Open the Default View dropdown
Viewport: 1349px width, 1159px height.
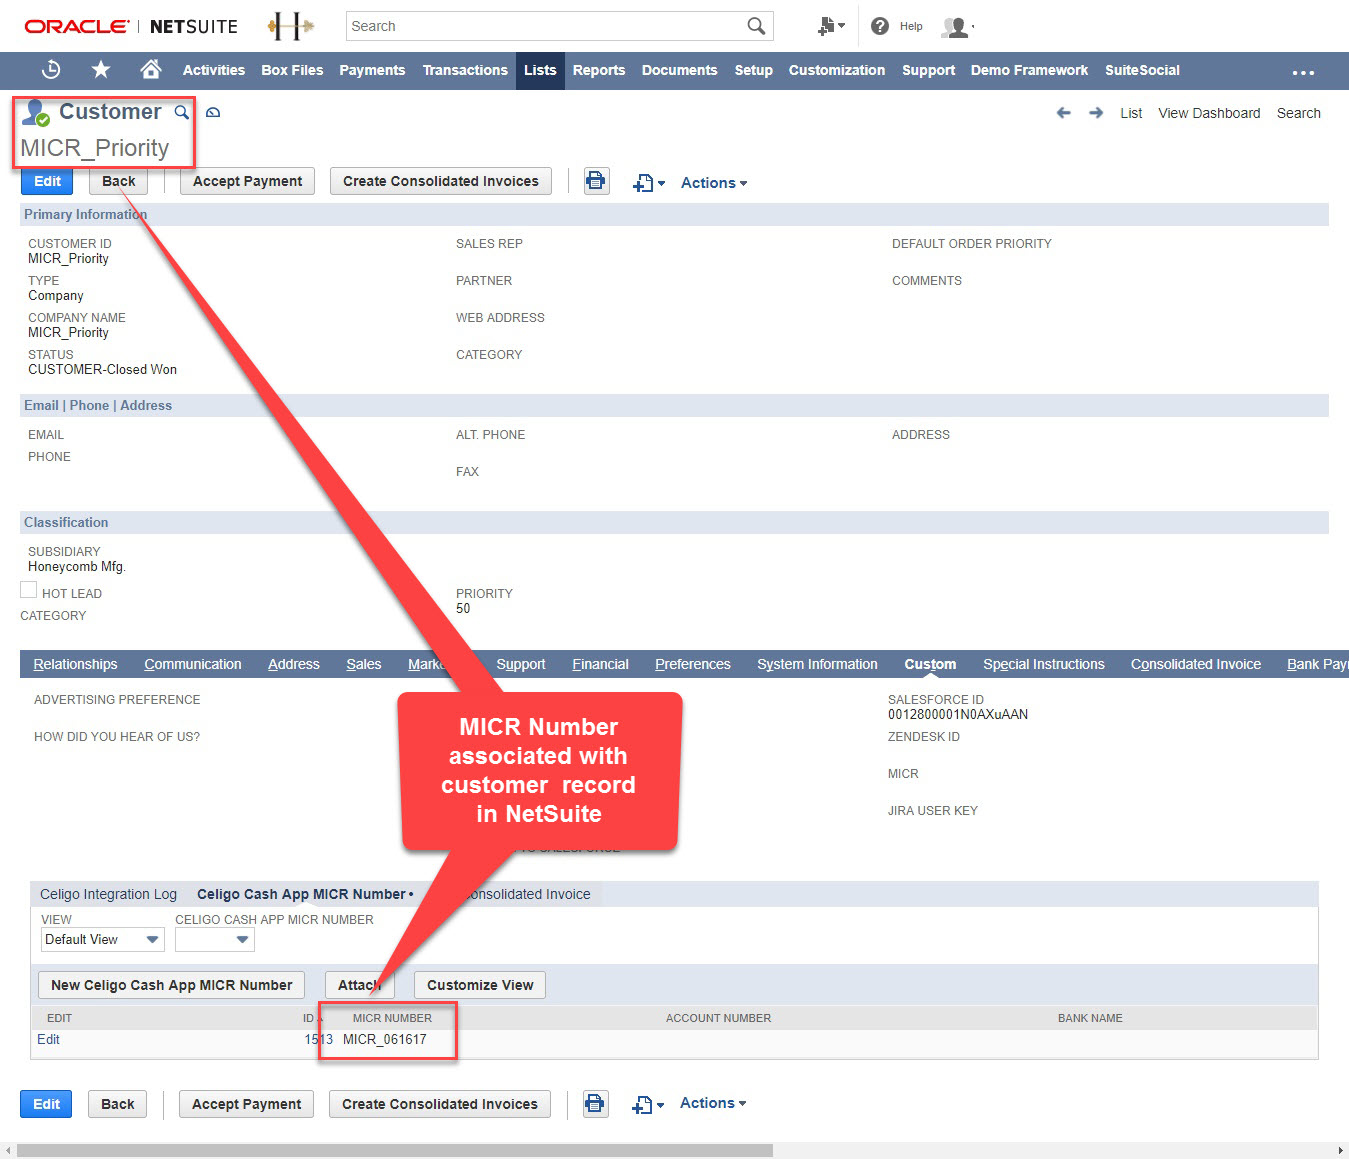coord(103,939)
